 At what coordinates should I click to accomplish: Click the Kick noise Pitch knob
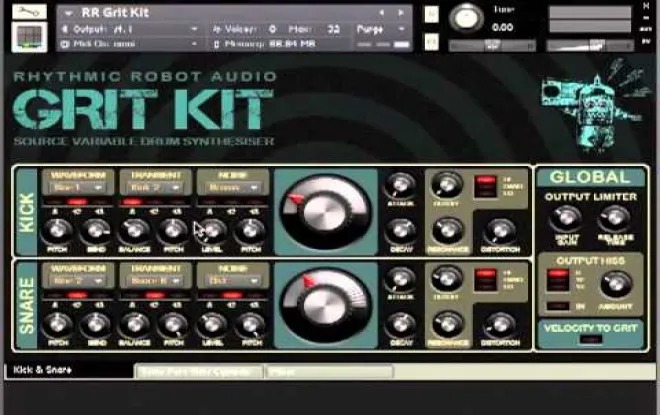pos(250,231)
